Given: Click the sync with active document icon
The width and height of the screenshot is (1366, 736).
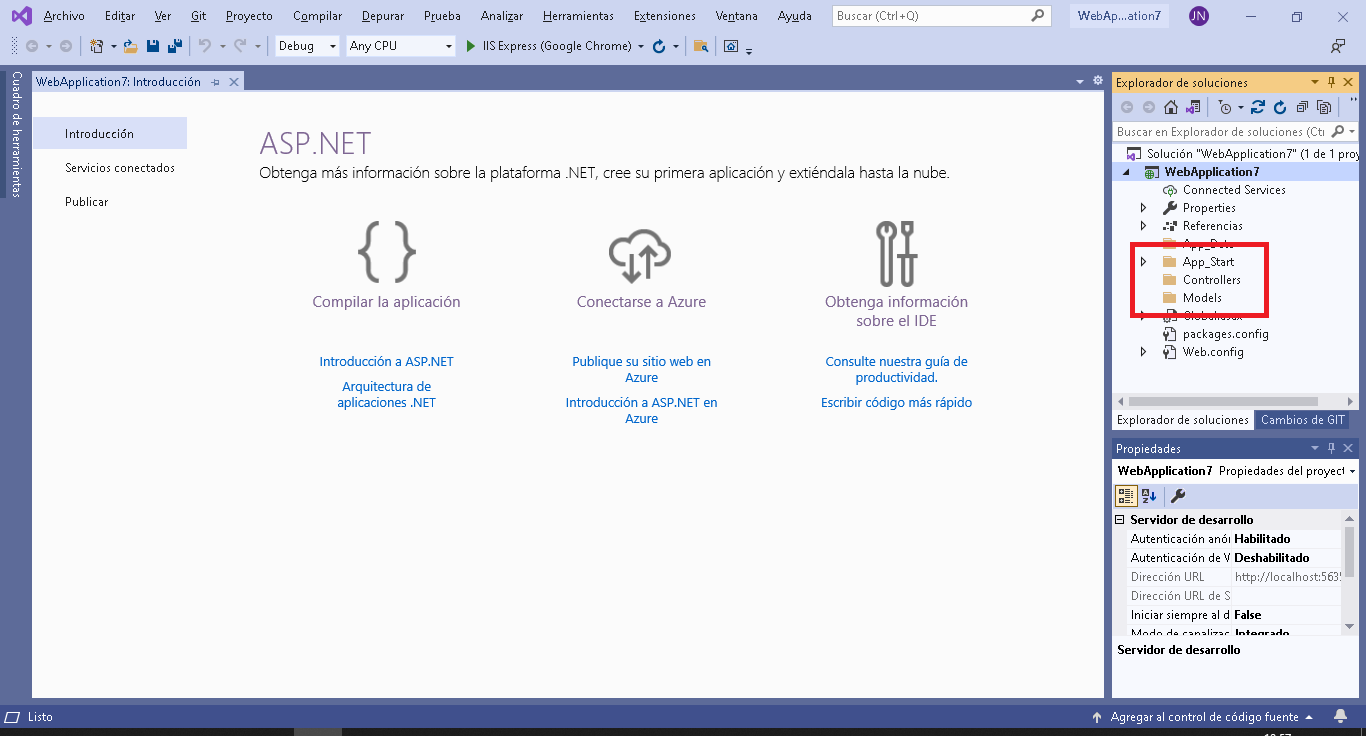Looking at the screenshot, I should pyautogui.click(x=1258, y=107).
